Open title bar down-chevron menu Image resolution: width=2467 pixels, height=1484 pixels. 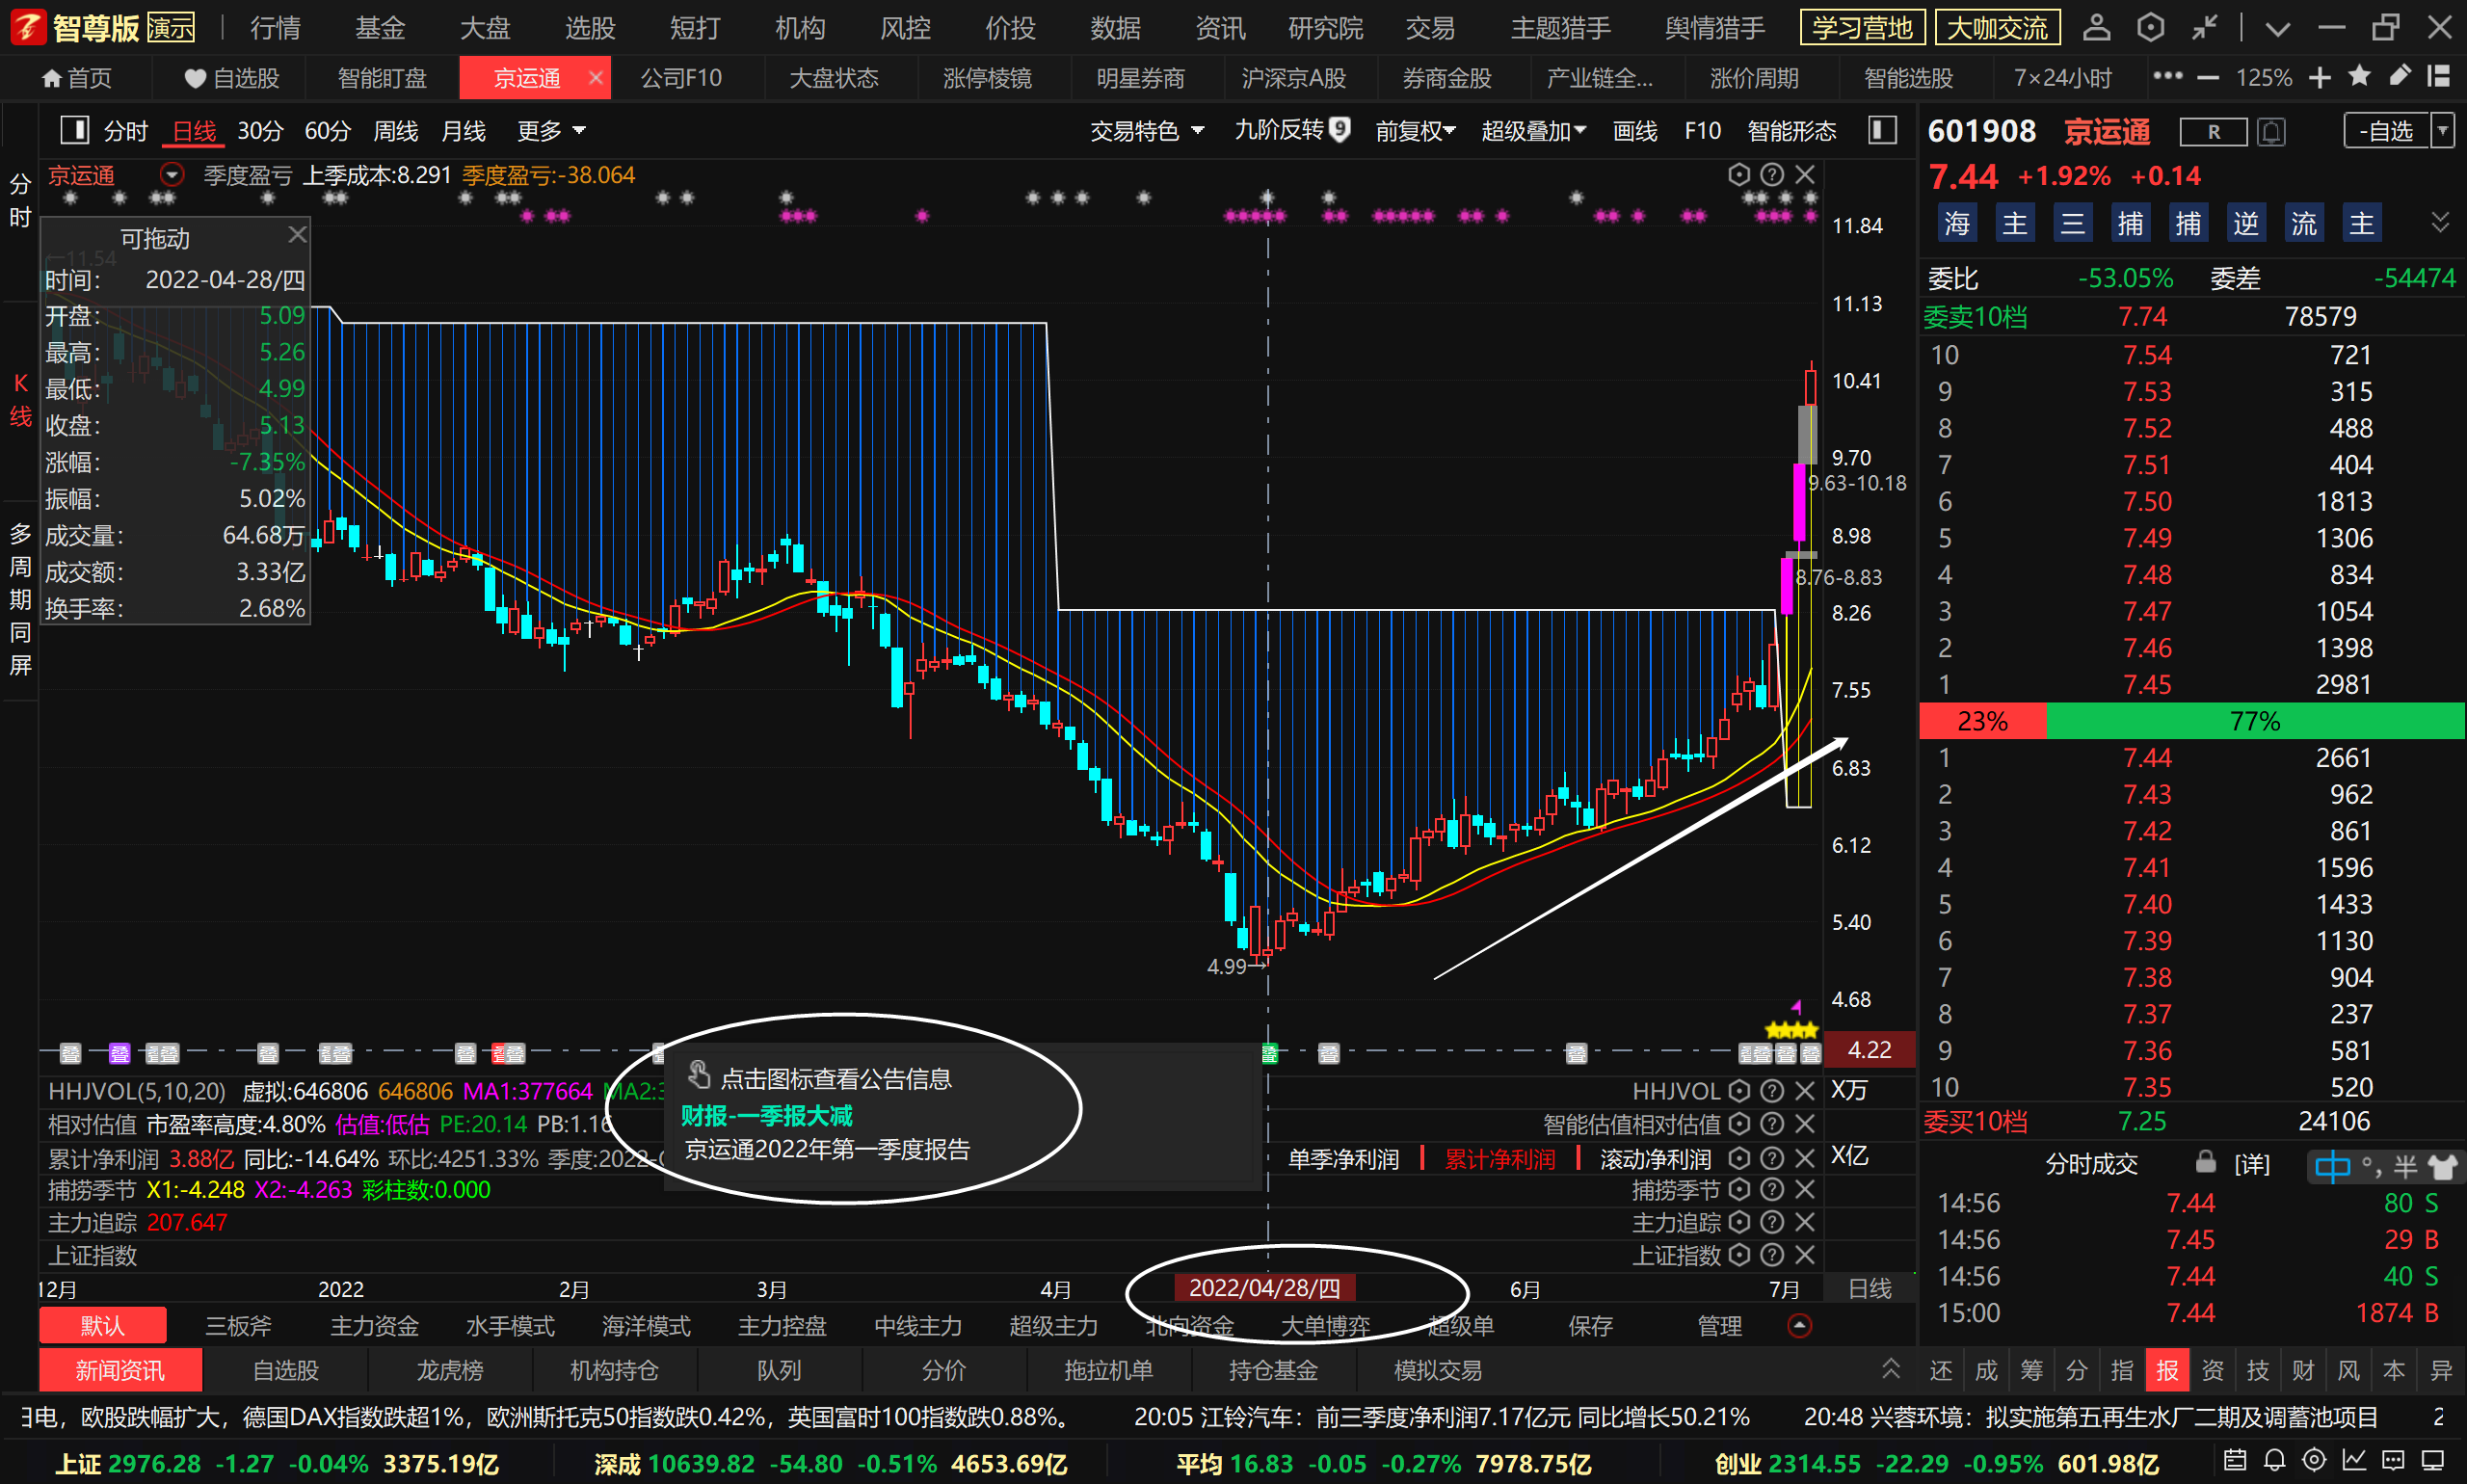2277,28
